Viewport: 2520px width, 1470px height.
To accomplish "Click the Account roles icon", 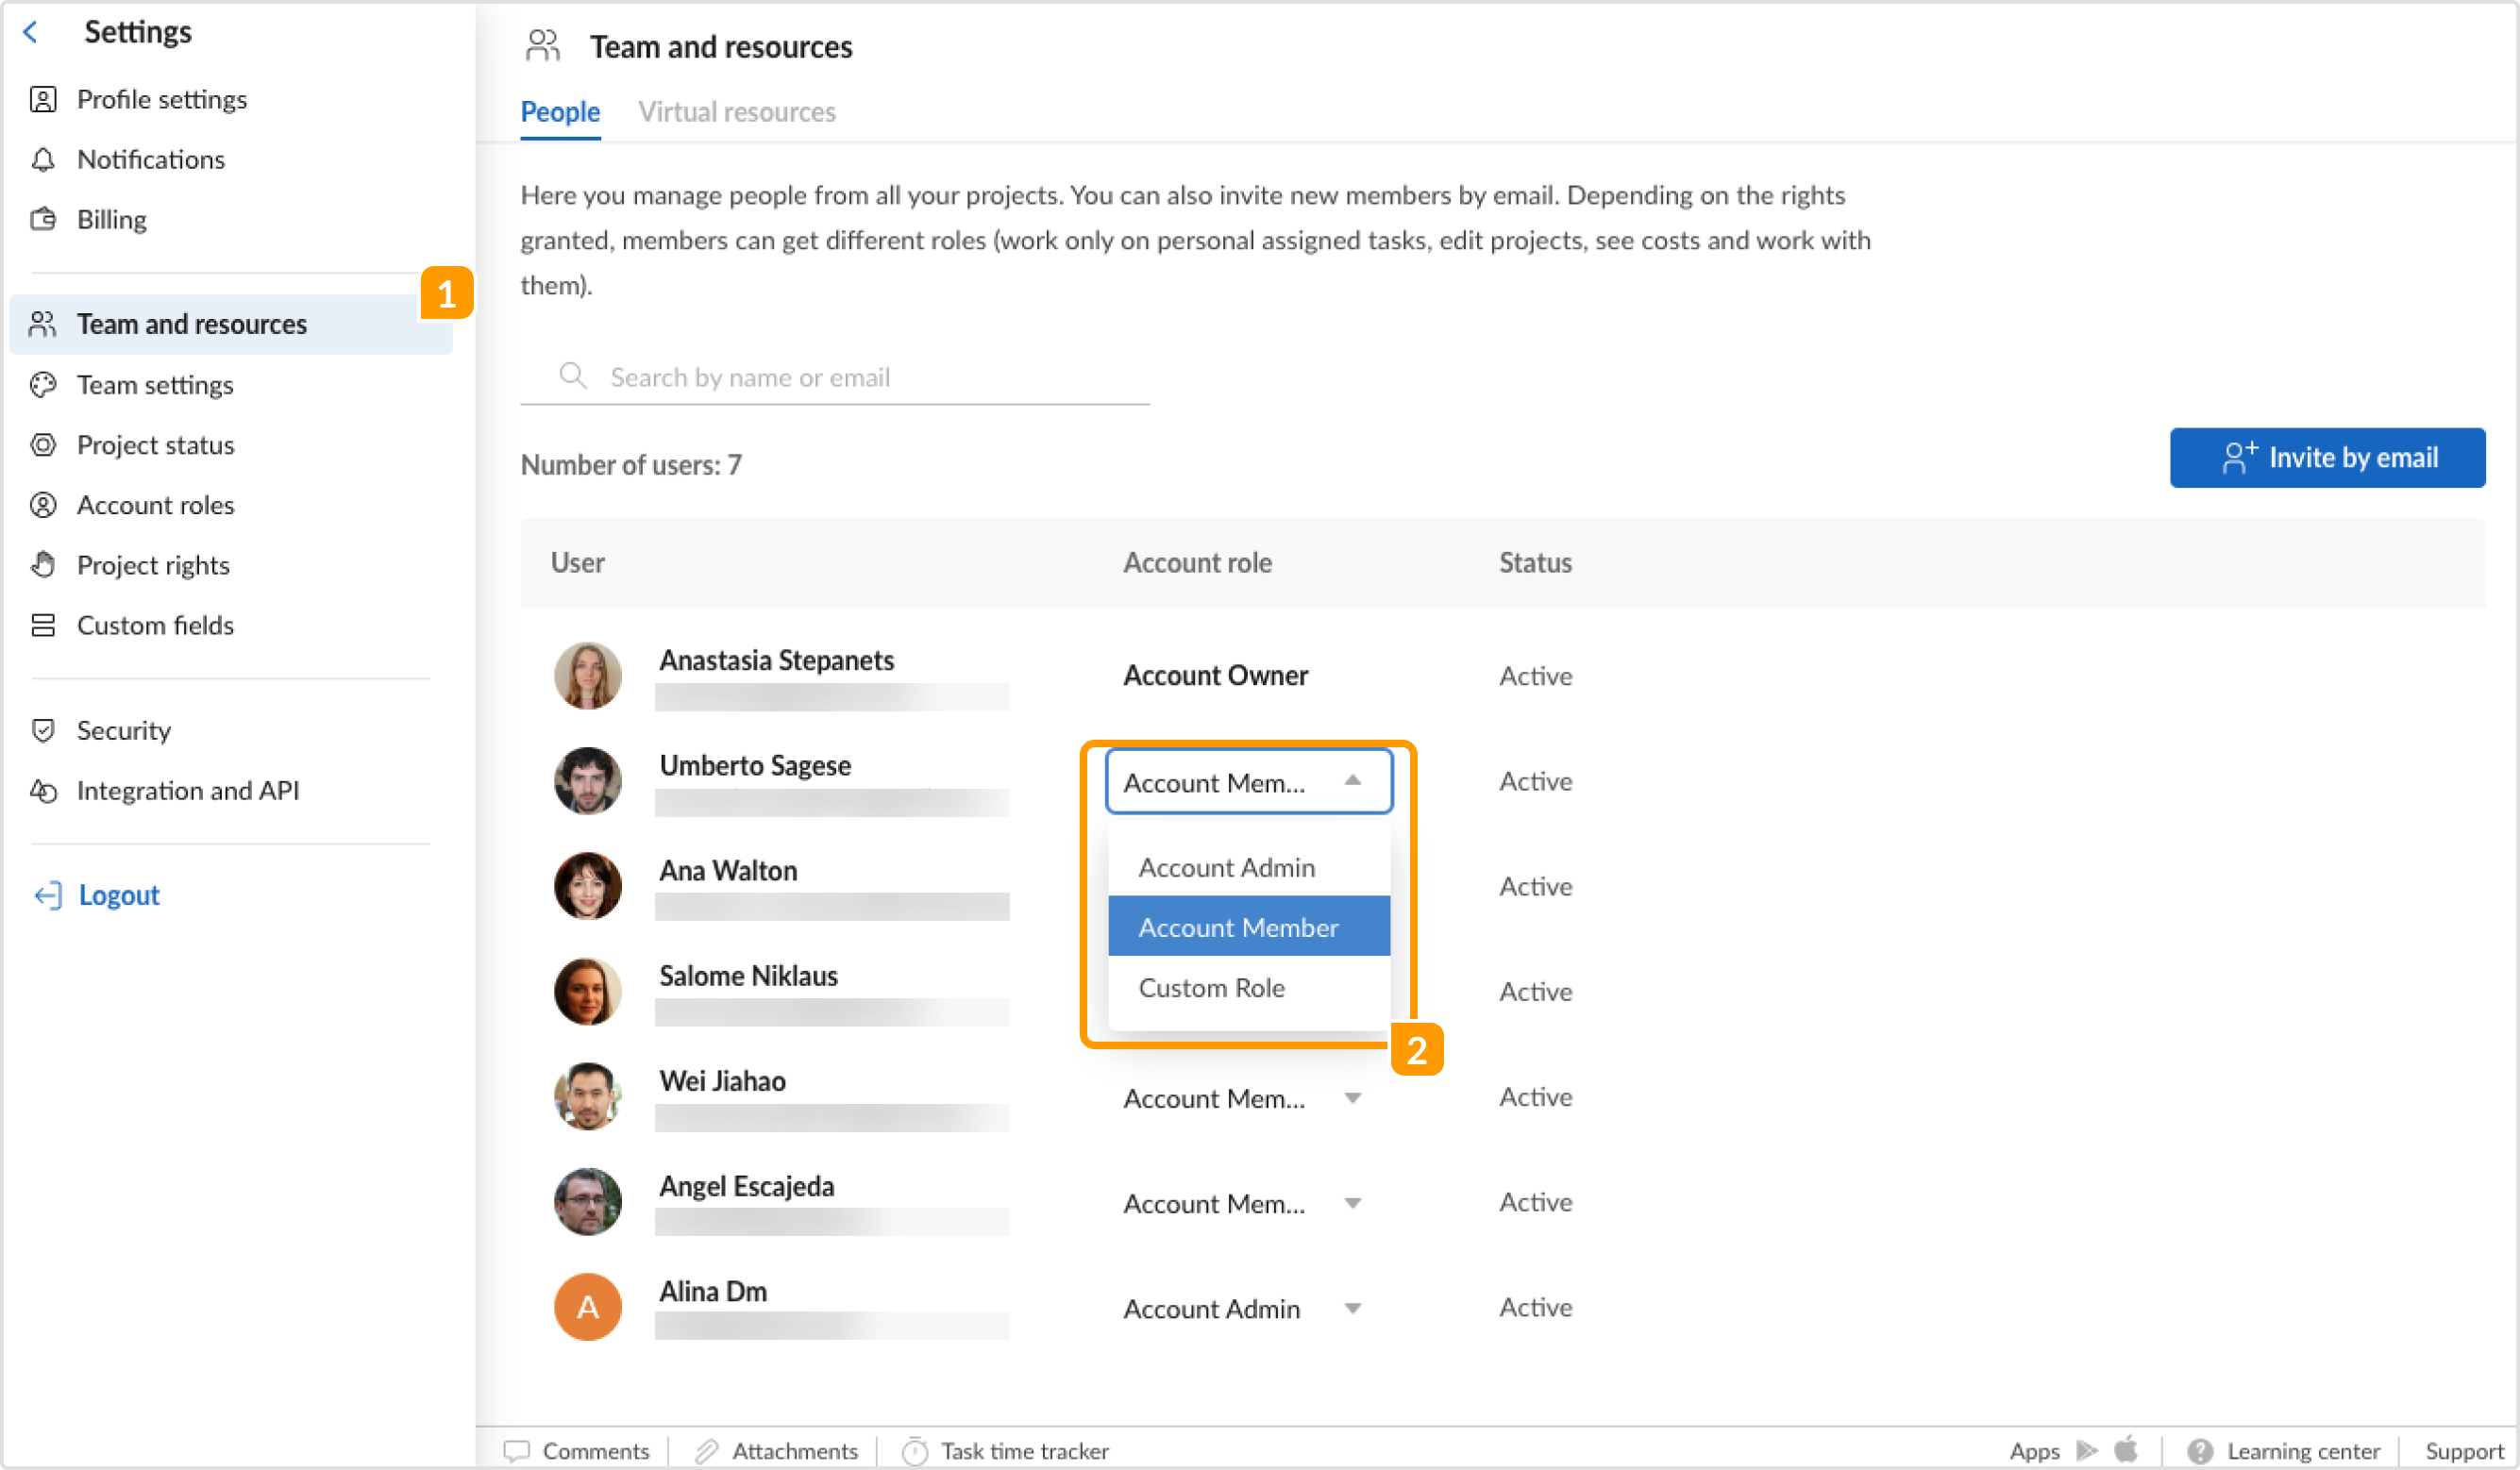I will coord(43,505).
